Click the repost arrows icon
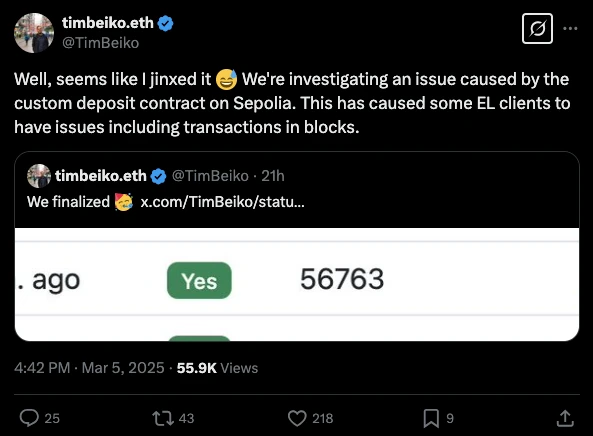The width and height of the screenshot is (593, 436). pyautogui.click(x=163, y=418)
